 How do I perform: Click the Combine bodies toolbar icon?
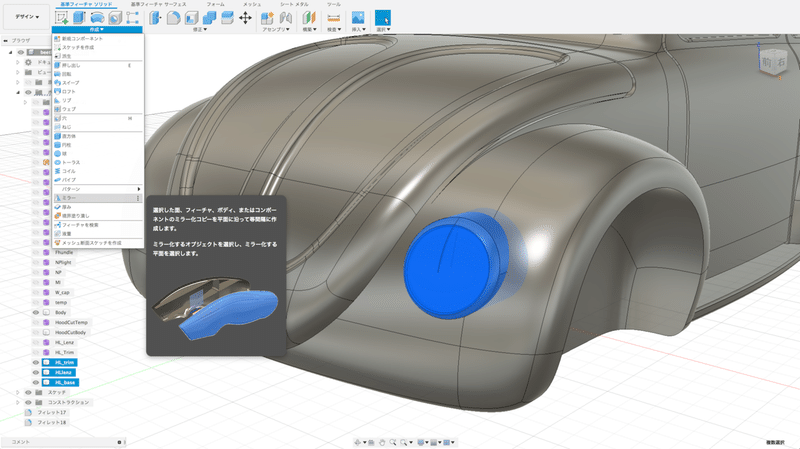[209, 18]
